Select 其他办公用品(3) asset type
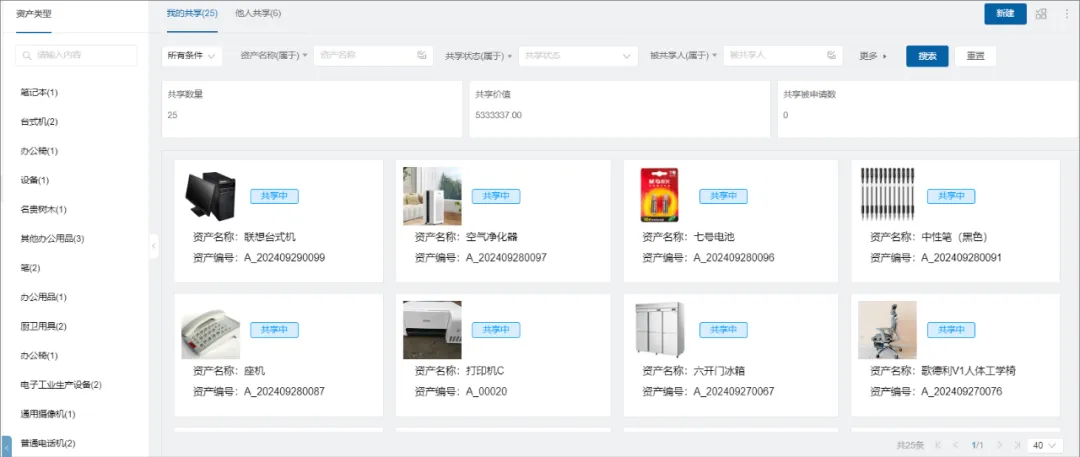This screenshot has width=1080, height=457. point(52,238)
